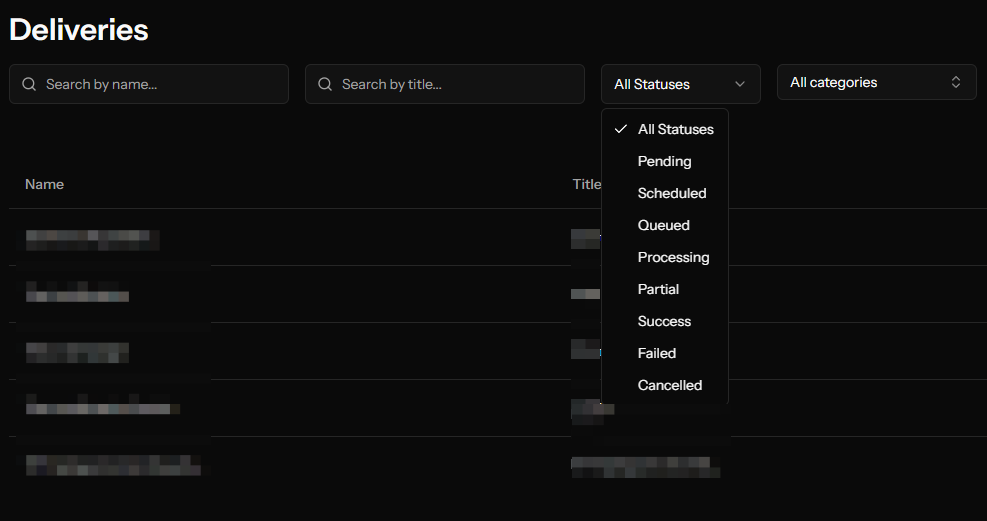Filter deliveries by Queued status
The width and height of the screenshot is (987, 521).
click(664, 225)
